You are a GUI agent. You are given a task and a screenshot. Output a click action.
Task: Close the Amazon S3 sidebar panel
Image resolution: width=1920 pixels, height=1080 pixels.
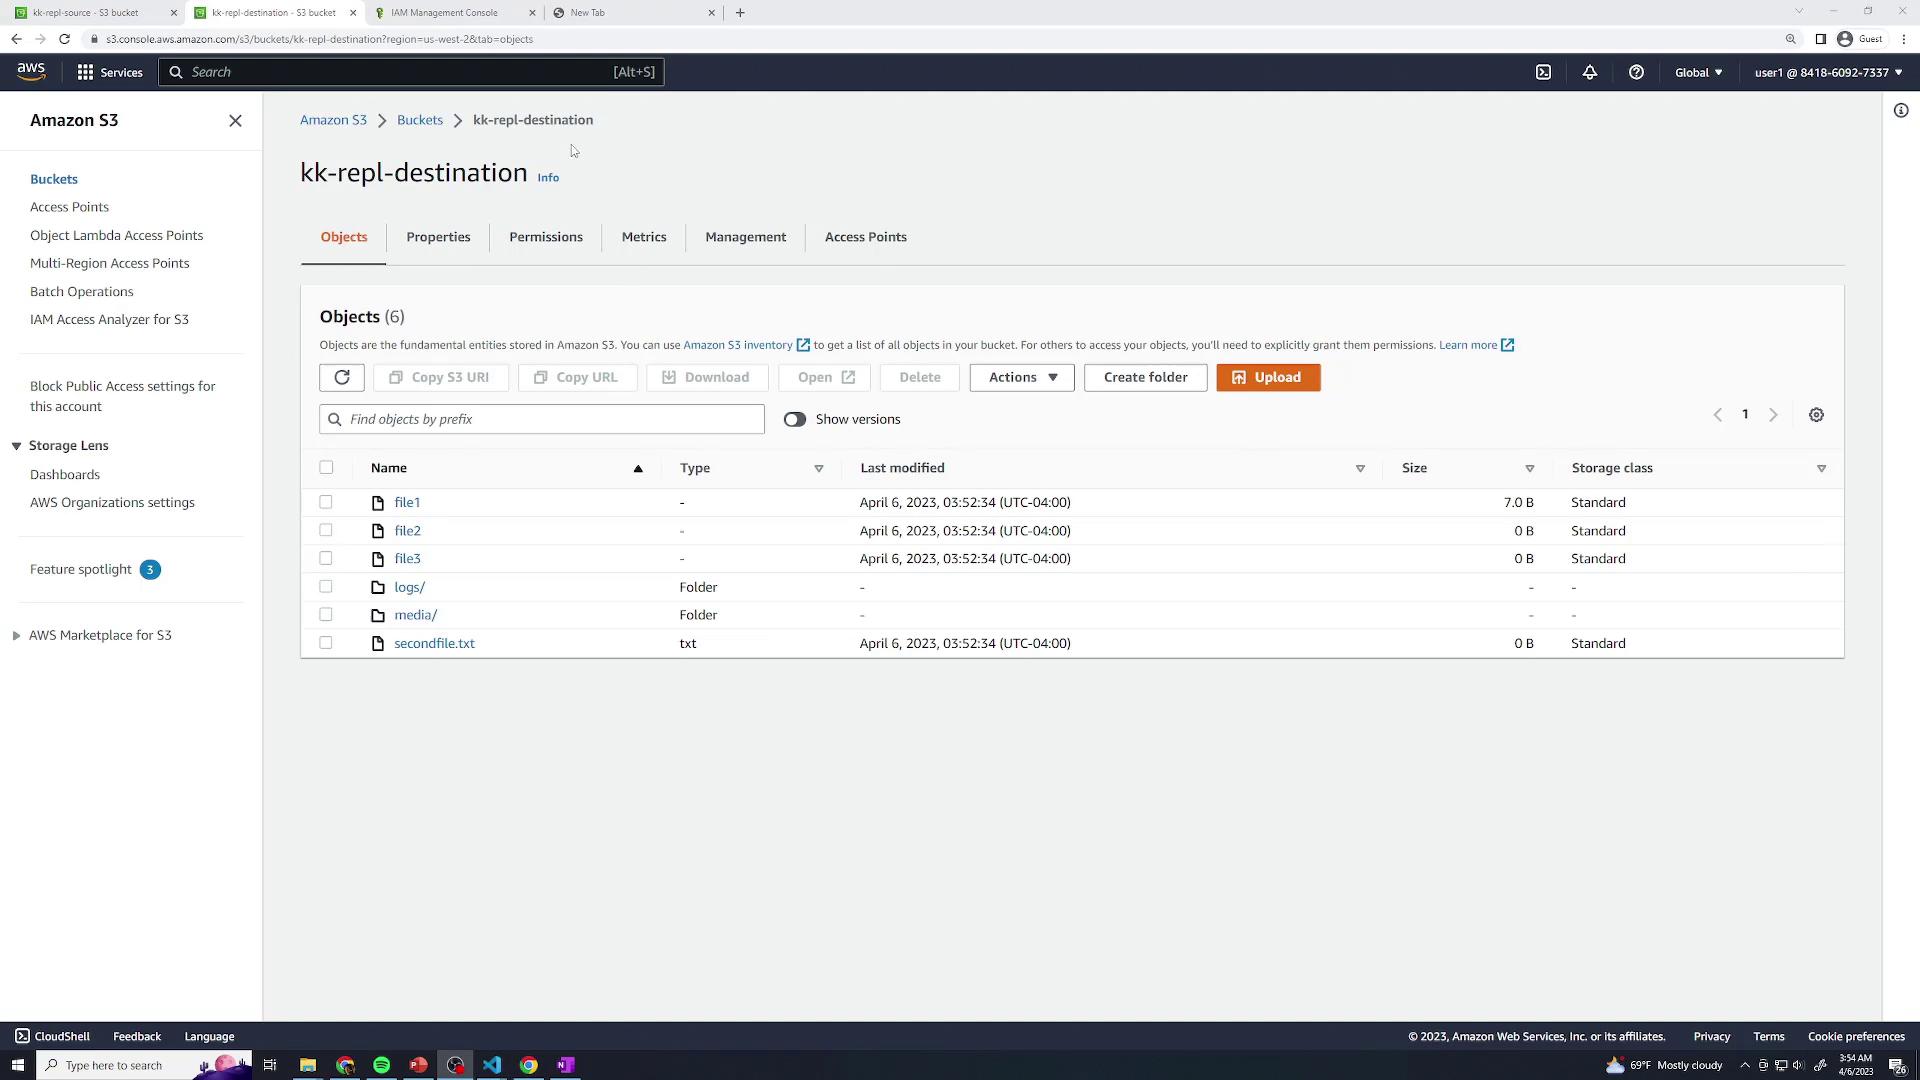(x=235, y=120)
